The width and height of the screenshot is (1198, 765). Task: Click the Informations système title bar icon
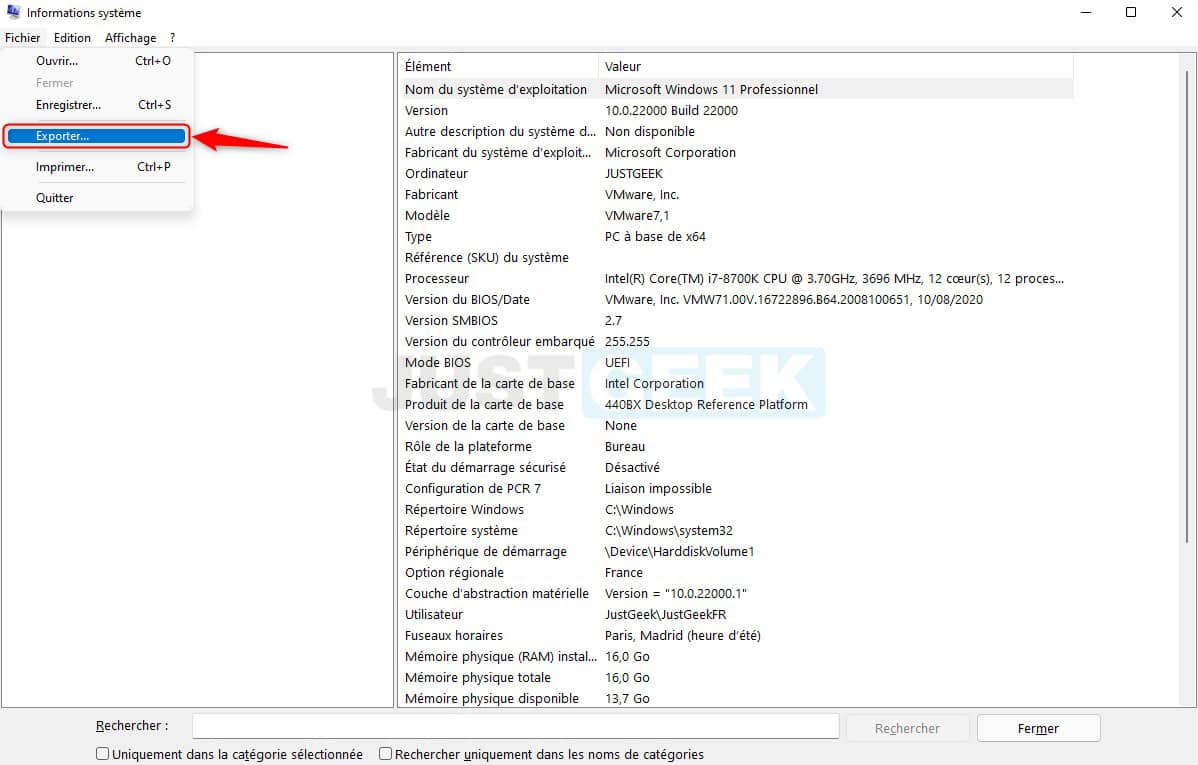click(x=13, y=12)
